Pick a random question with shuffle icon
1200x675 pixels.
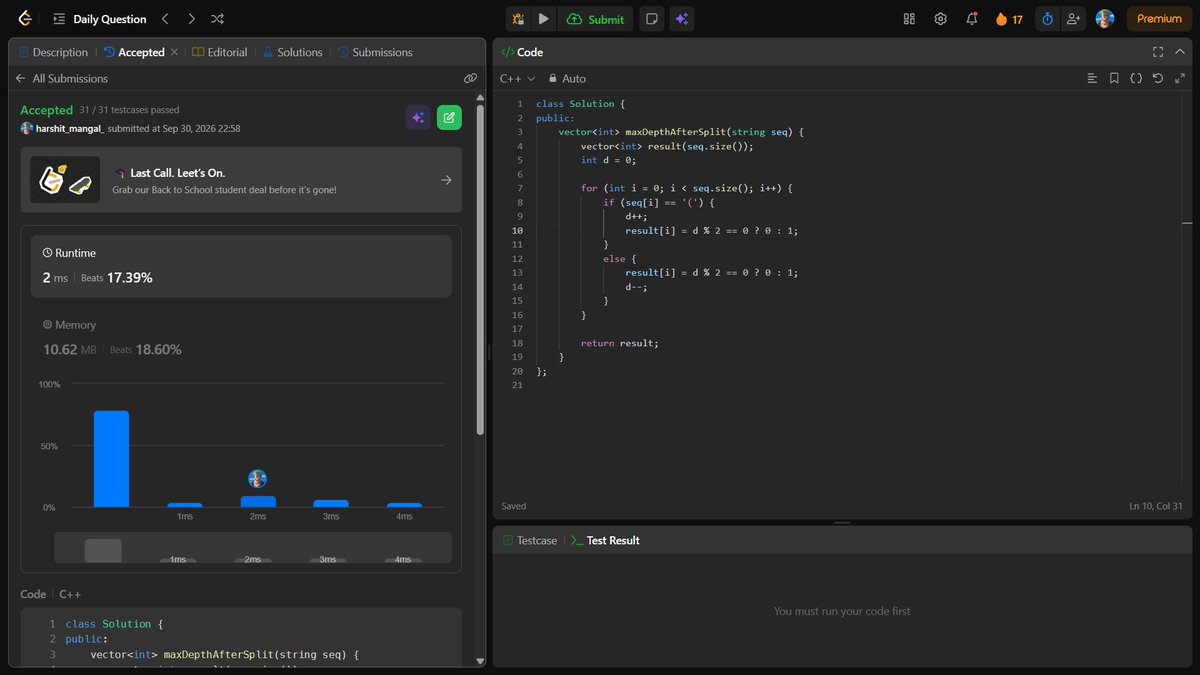pos(217,19)
